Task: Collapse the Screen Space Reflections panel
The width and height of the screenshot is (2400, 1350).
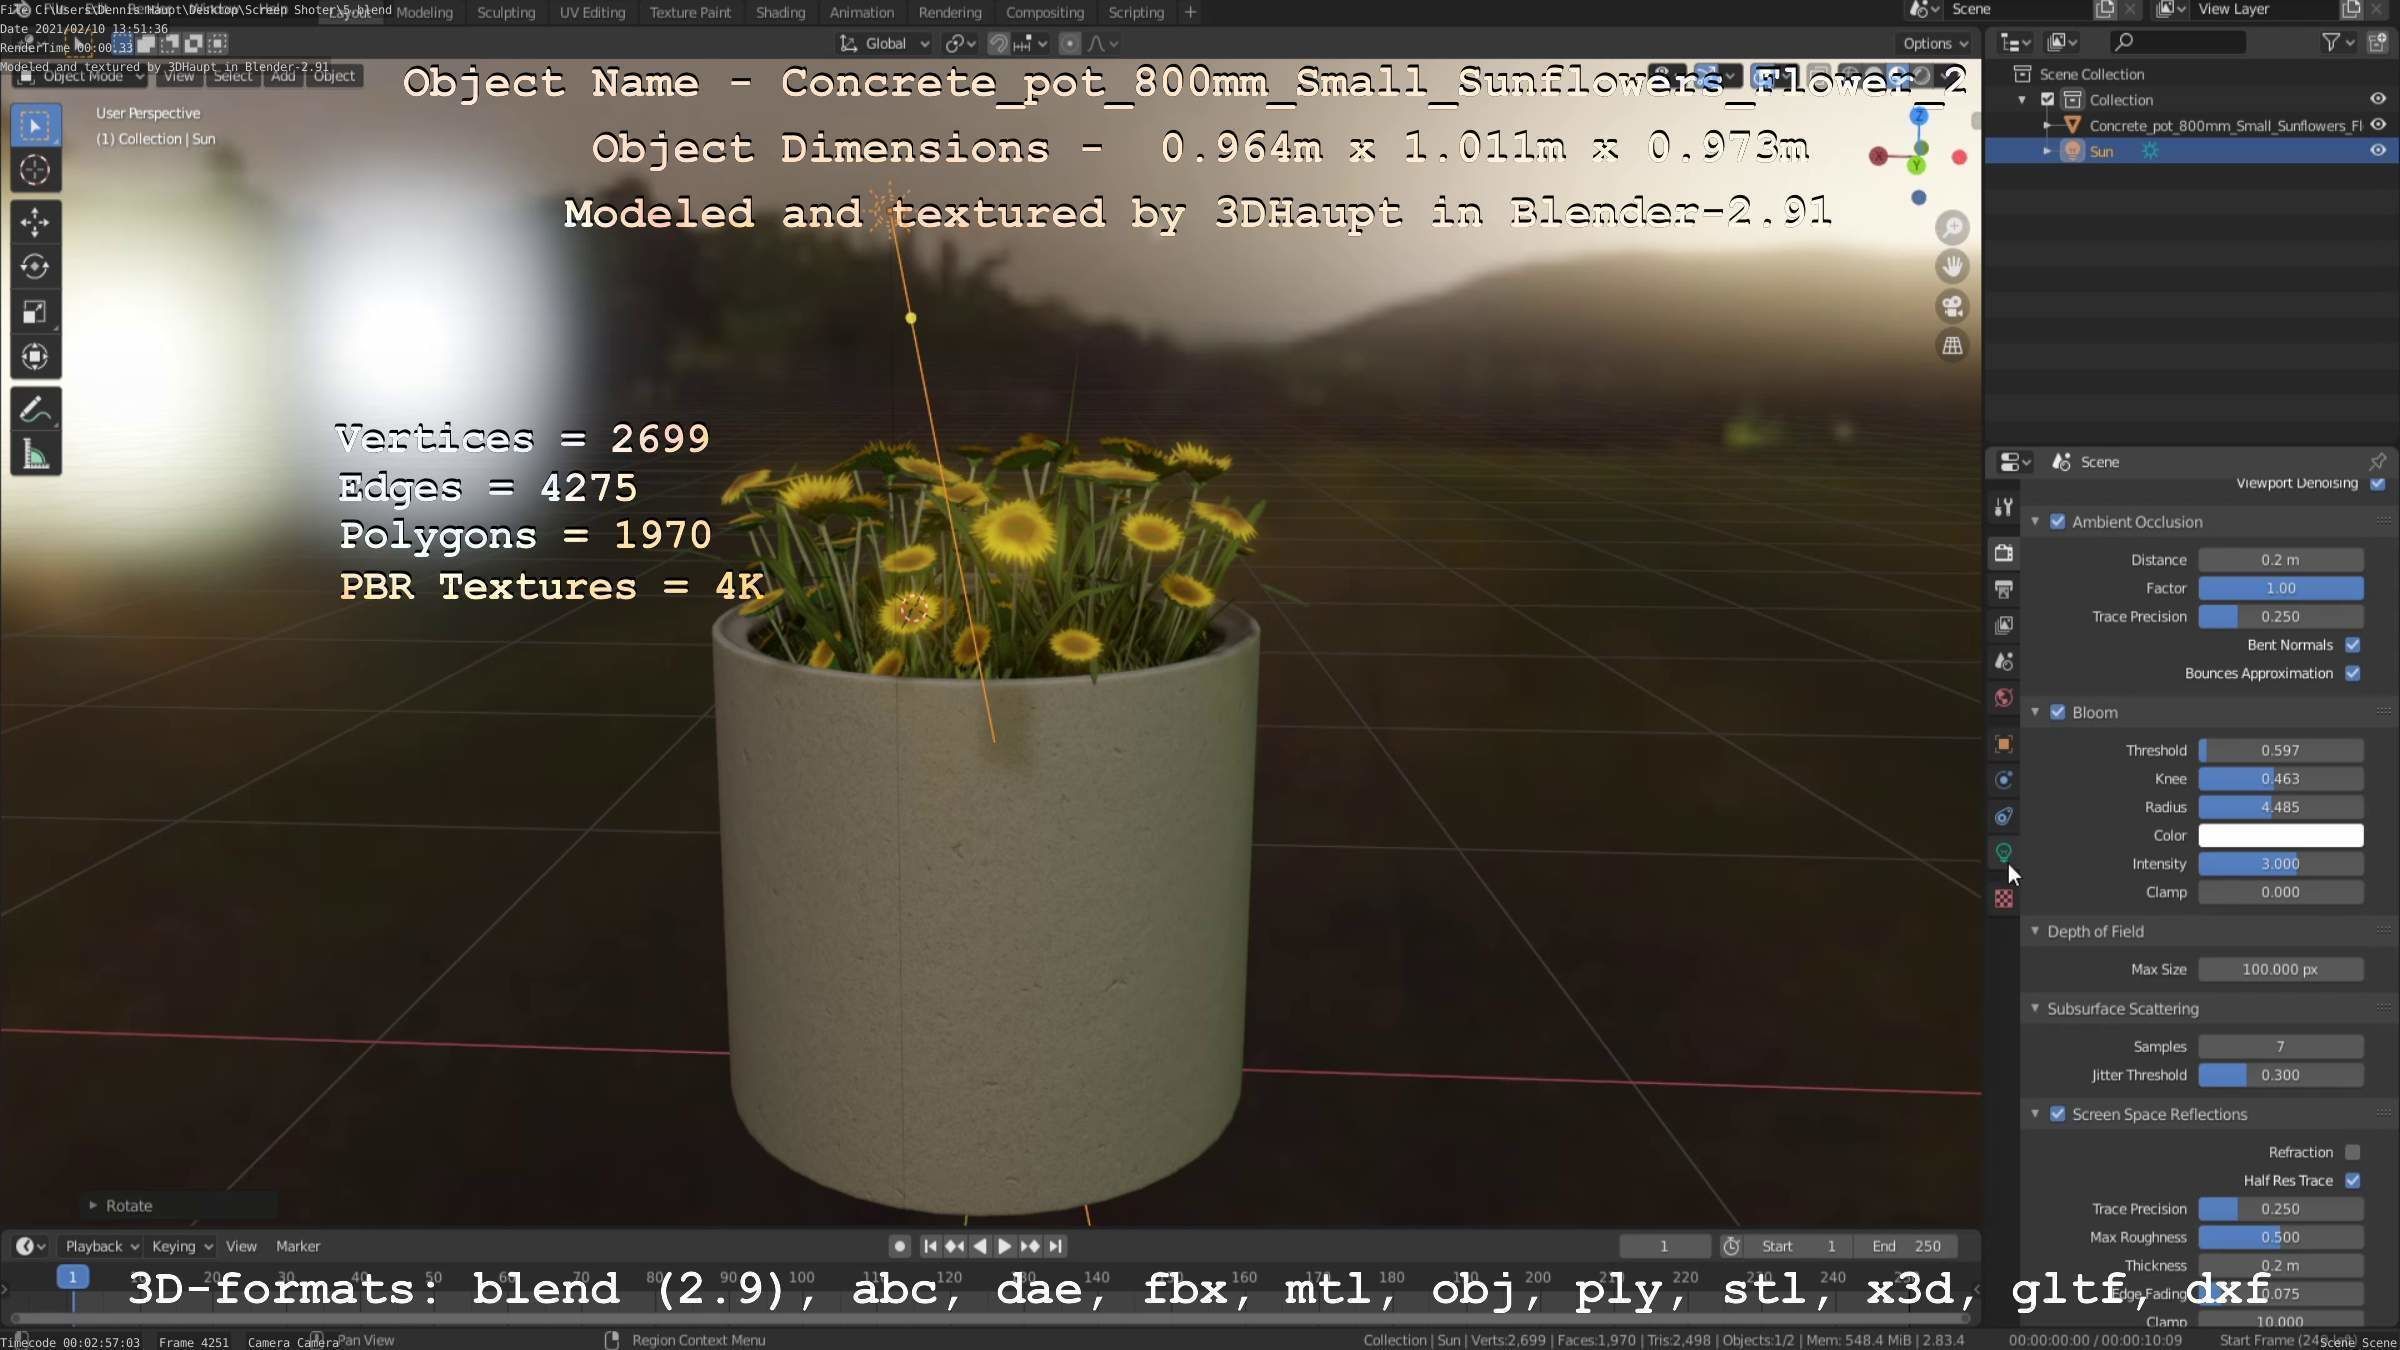Action: coord(2035,1114)
